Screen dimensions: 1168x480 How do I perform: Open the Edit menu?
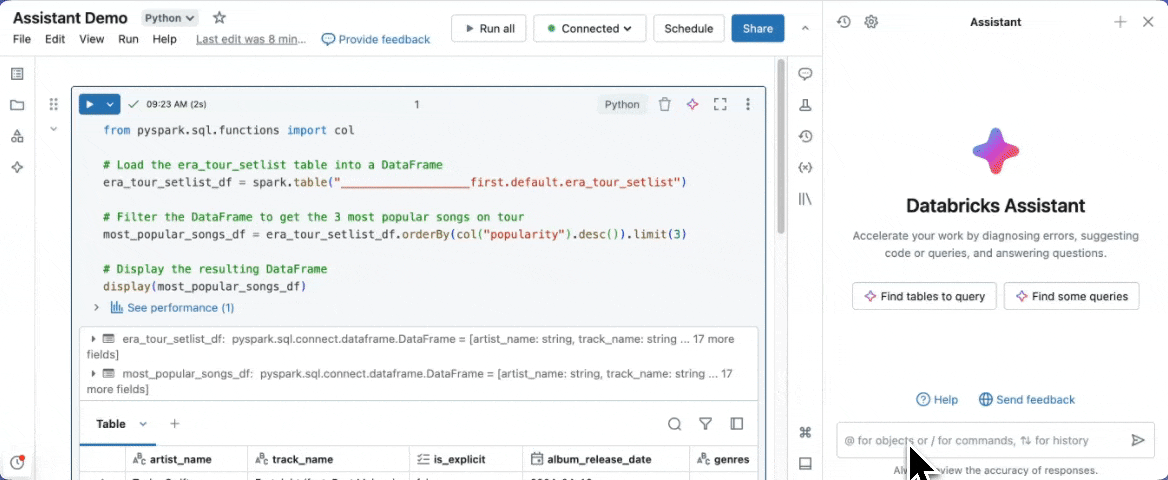(55, 39)
